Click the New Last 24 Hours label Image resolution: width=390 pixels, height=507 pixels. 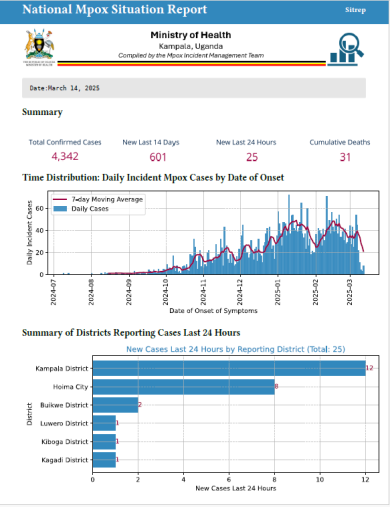[x=246, y=142]
